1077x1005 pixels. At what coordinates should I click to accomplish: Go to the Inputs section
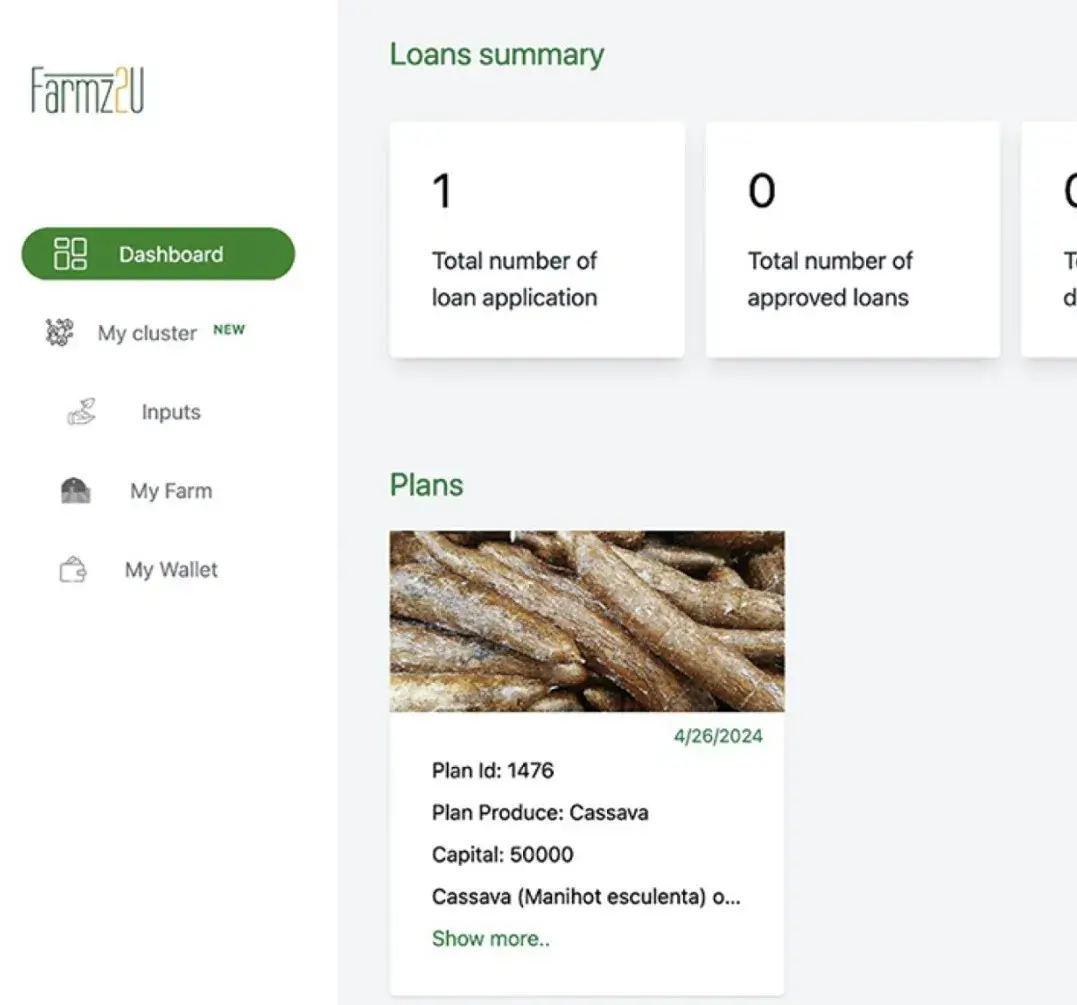[170, 412]
